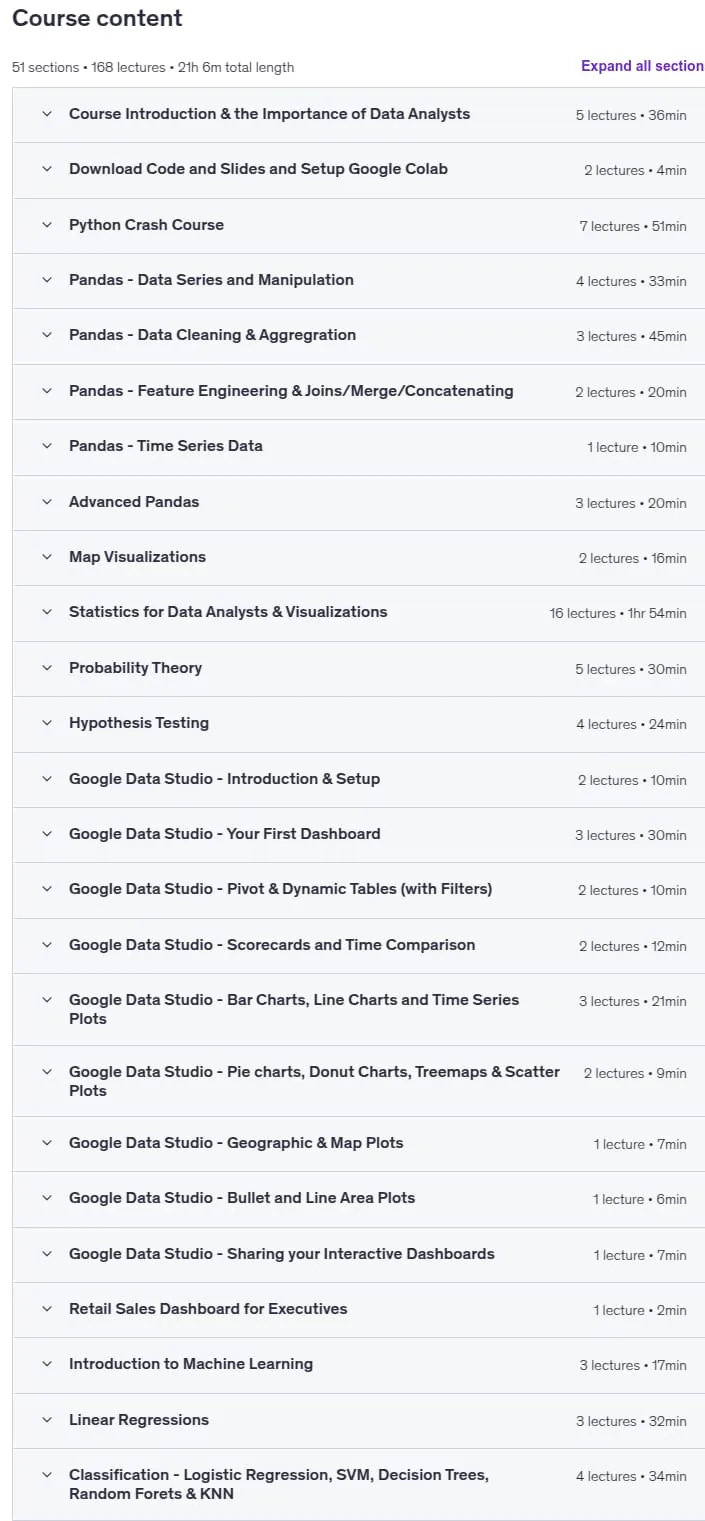Click the Introduction to Machine Learning chevron
Screen dimensions: 705x1521
[46, 1364]
